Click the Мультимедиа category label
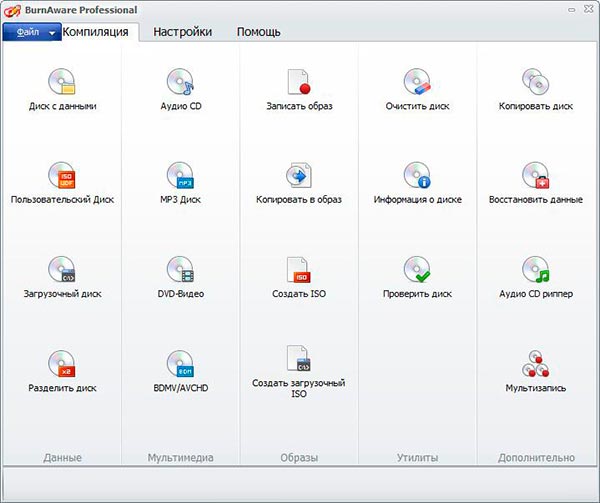 pos(181,457)
